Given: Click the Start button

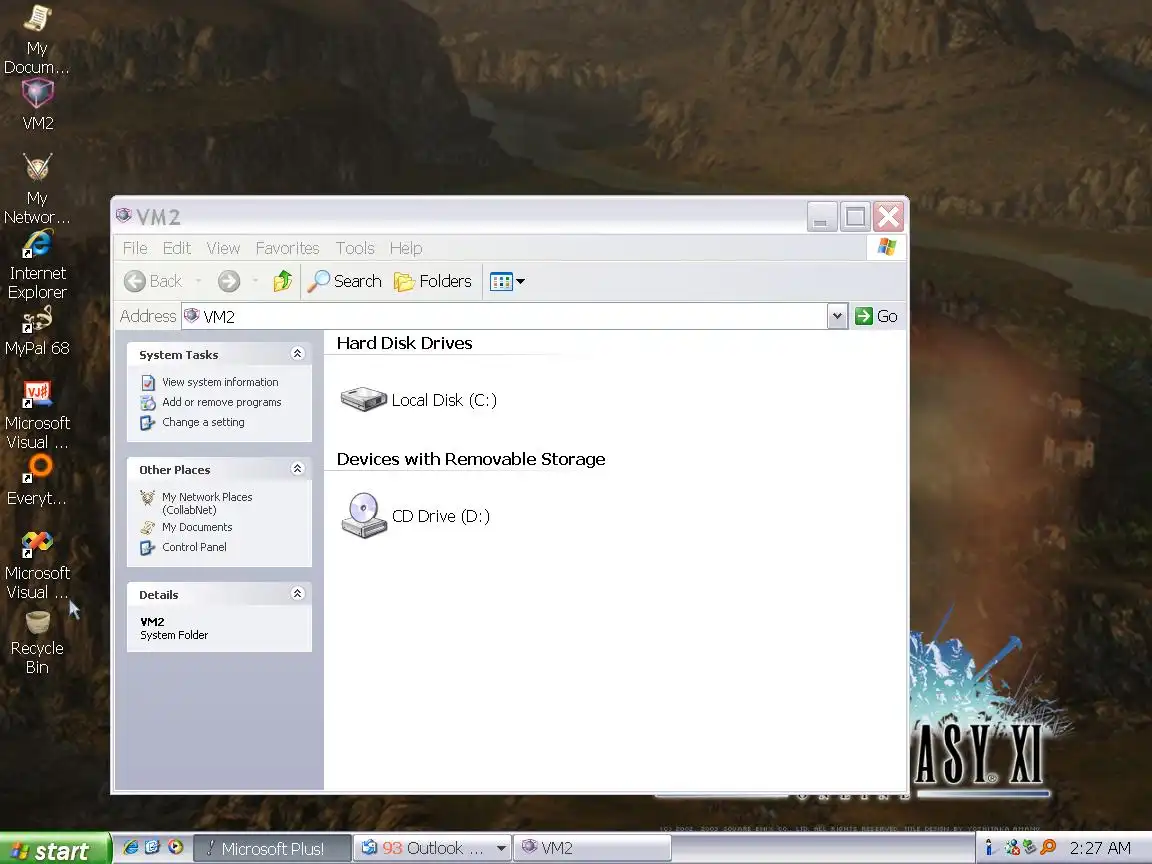Looking at the screenshot, I should point(54,849).
